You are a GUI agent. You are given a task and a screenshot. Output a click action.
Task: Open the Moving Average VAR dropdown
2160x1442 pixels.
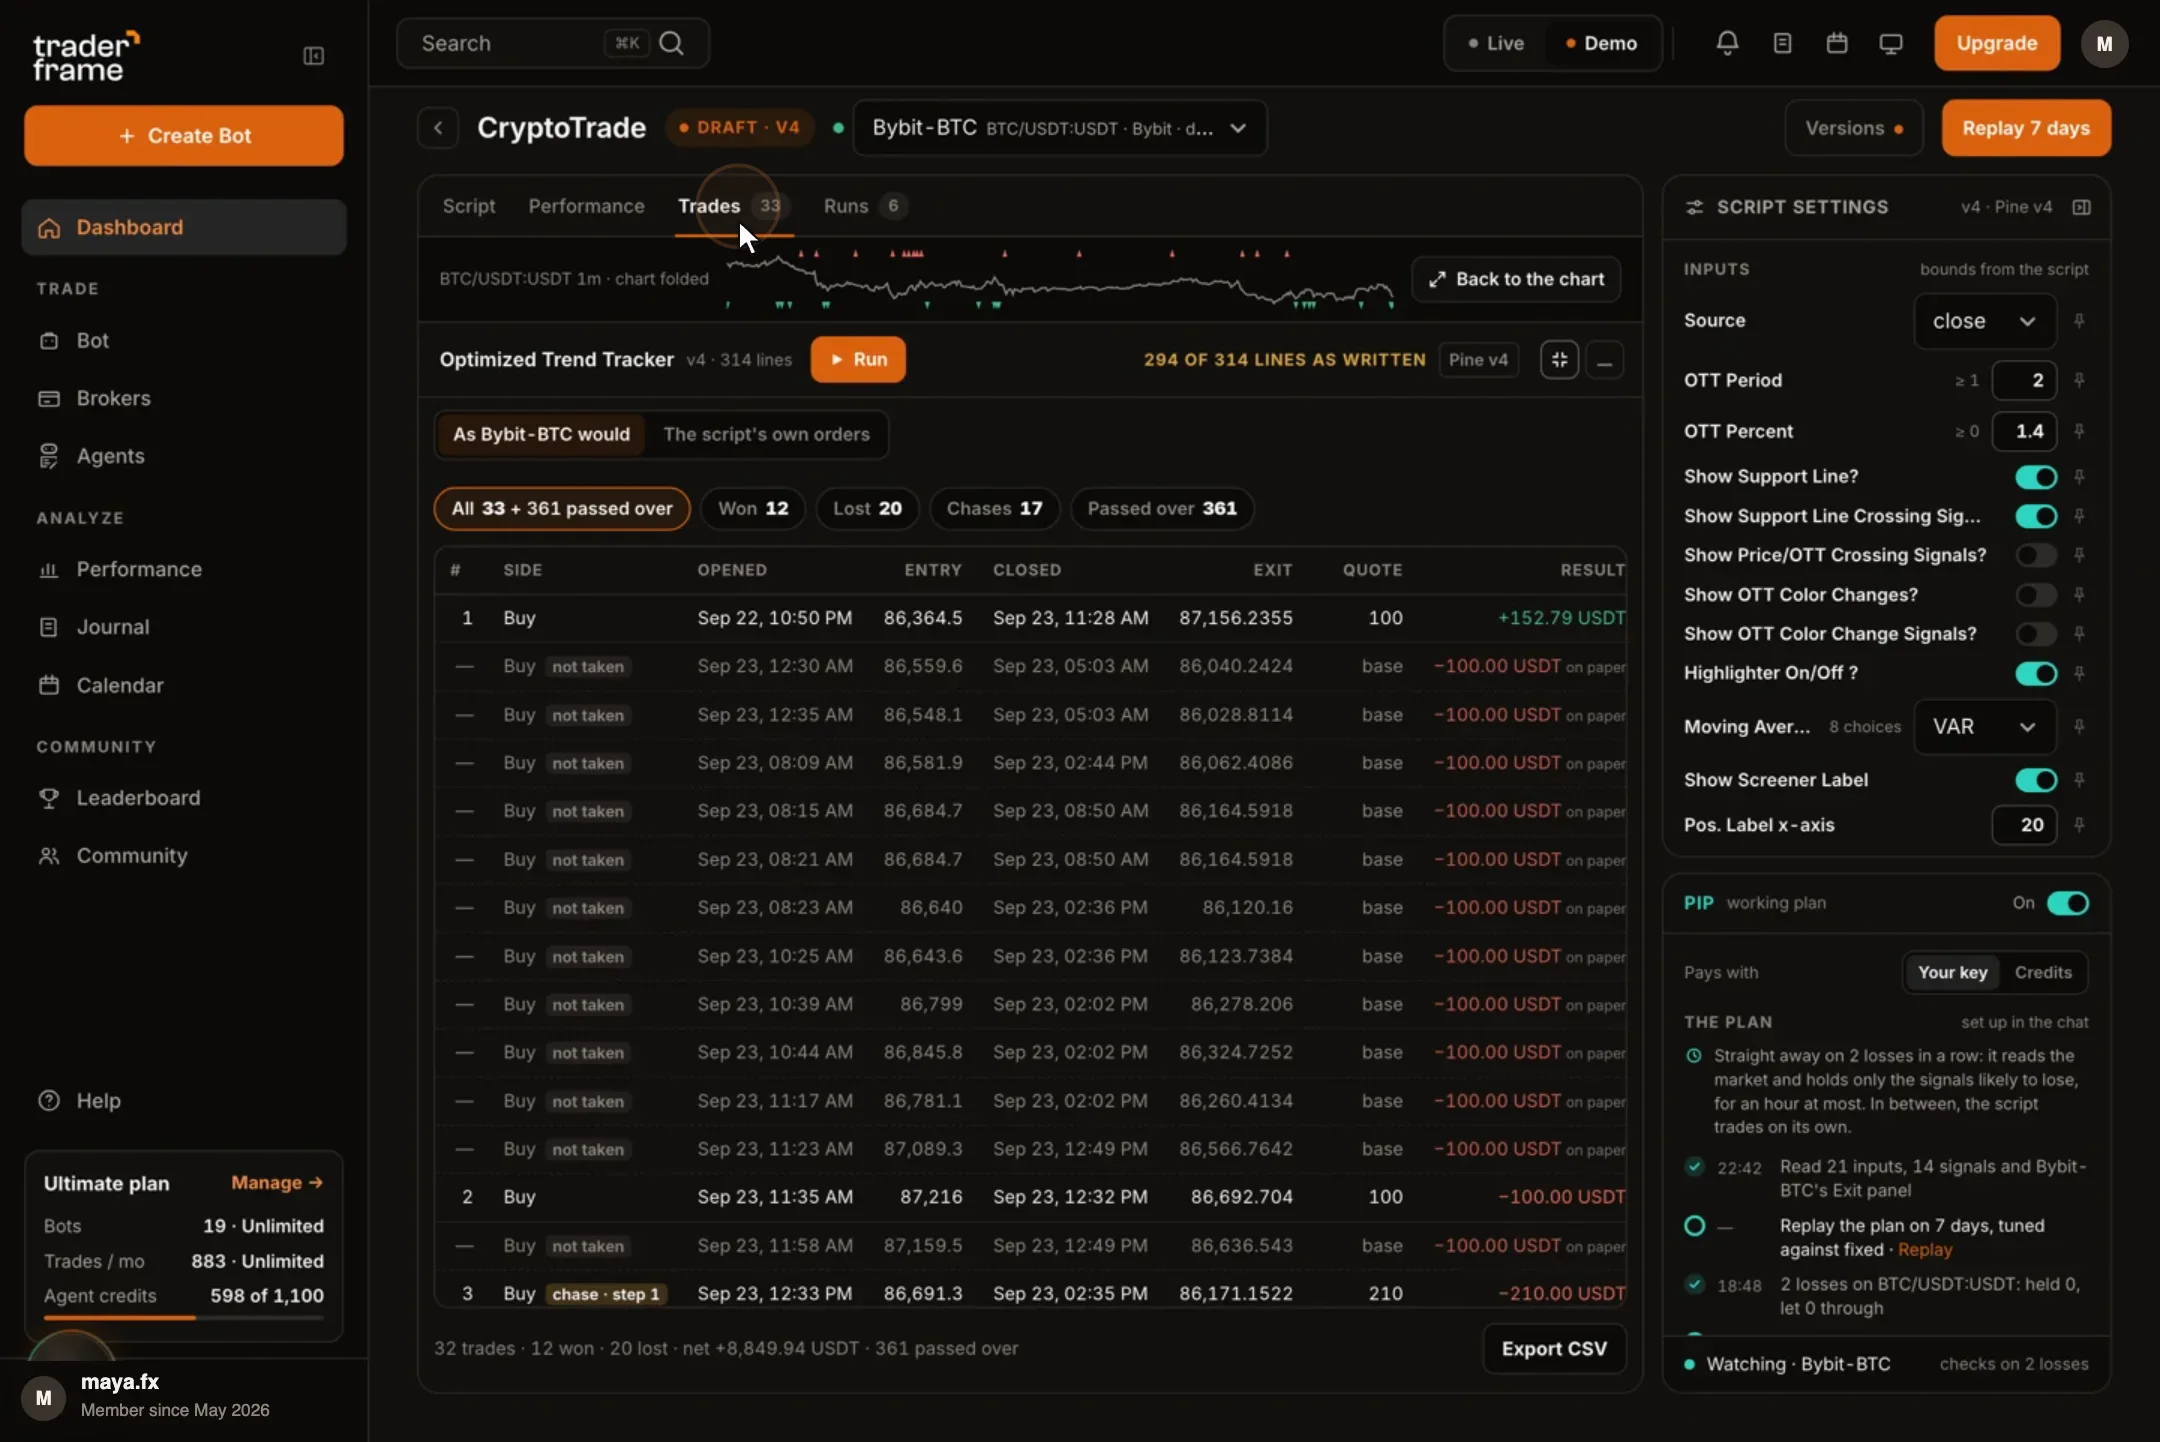(x=1984, y=727)
